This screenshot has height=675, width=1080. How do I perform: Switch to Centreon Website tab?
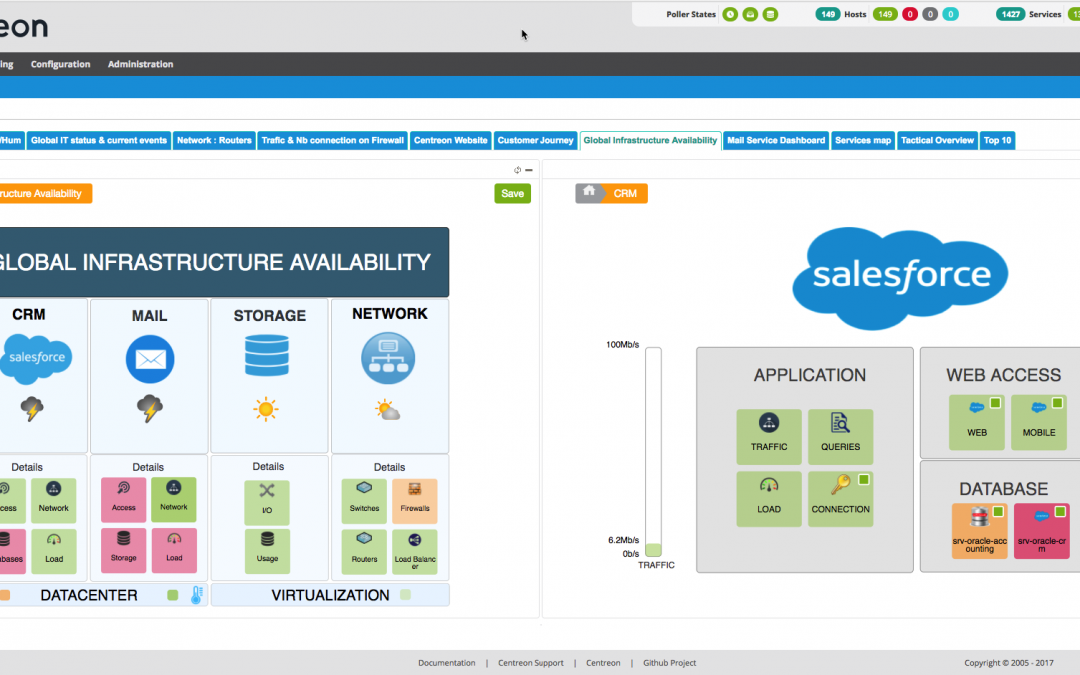coord(450,141)
